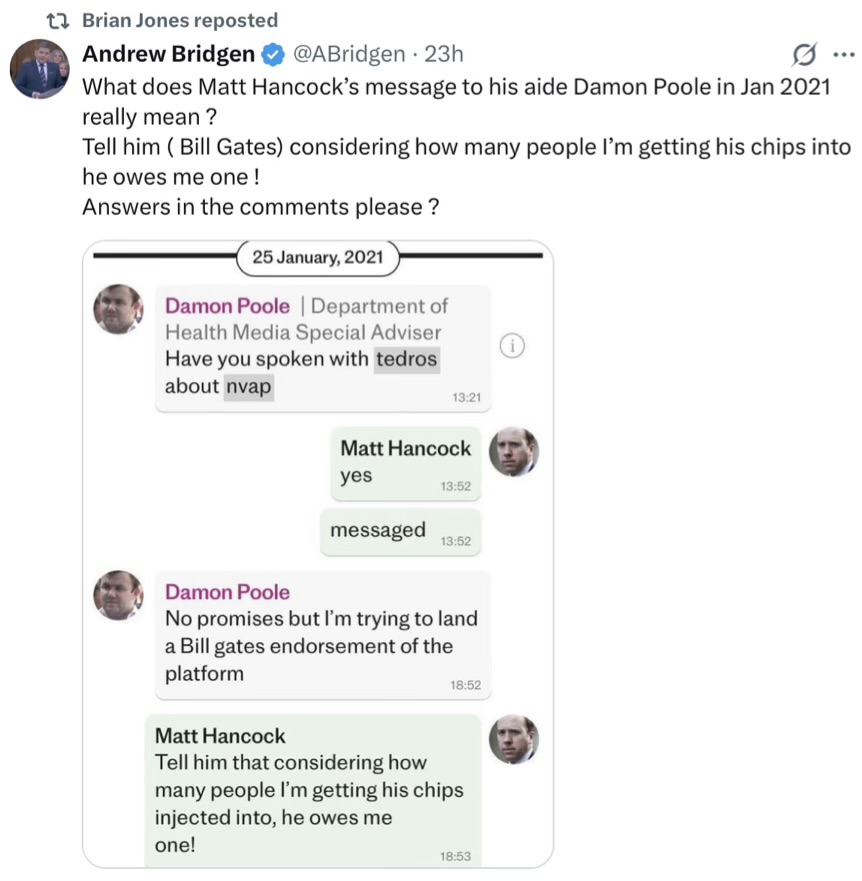
Task: Click the Grok slashed-circle icon
Action: point(802,54)
